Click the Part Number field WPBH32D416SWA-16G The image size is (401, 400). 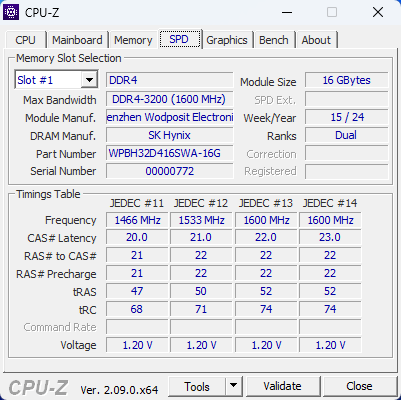coord(170,153)
